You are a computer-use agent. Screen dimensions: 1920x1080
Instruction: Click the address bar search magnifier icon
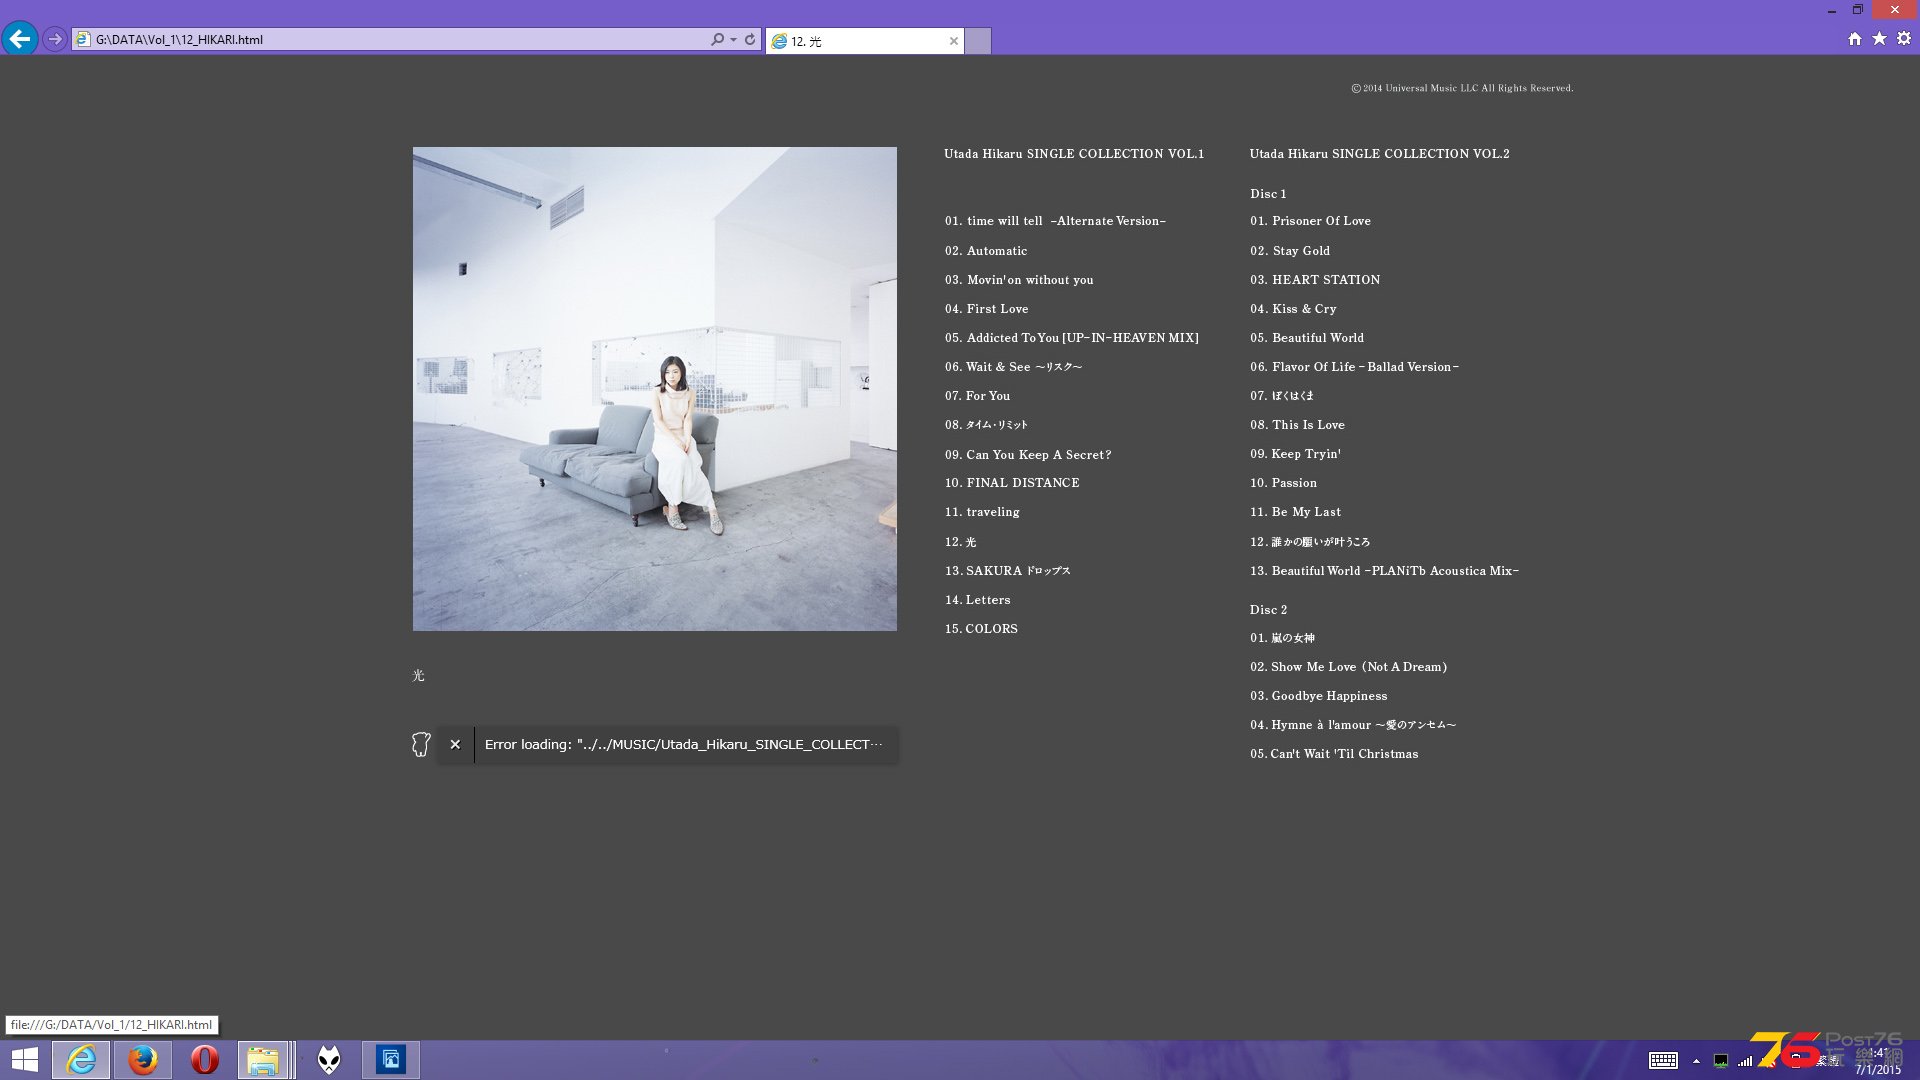(717, 39)
